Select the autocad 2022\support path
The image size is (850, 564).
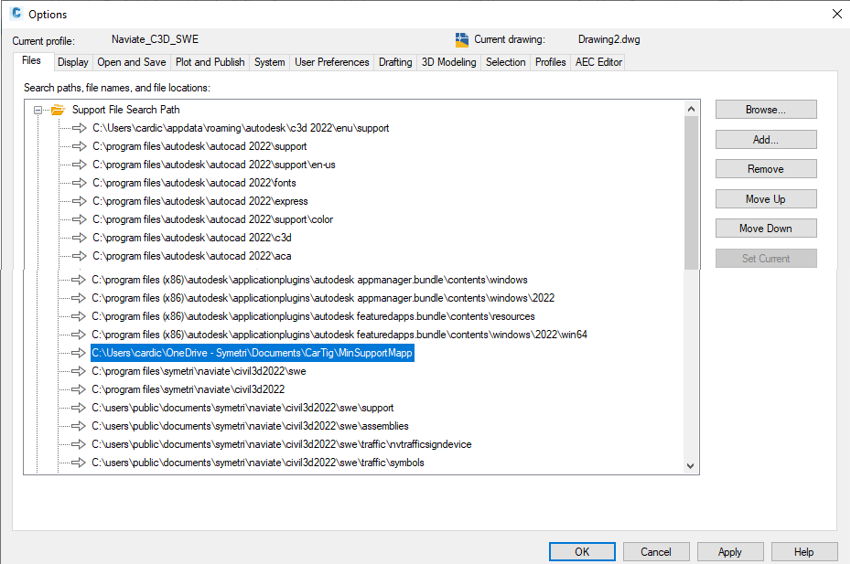pos(199,146)
